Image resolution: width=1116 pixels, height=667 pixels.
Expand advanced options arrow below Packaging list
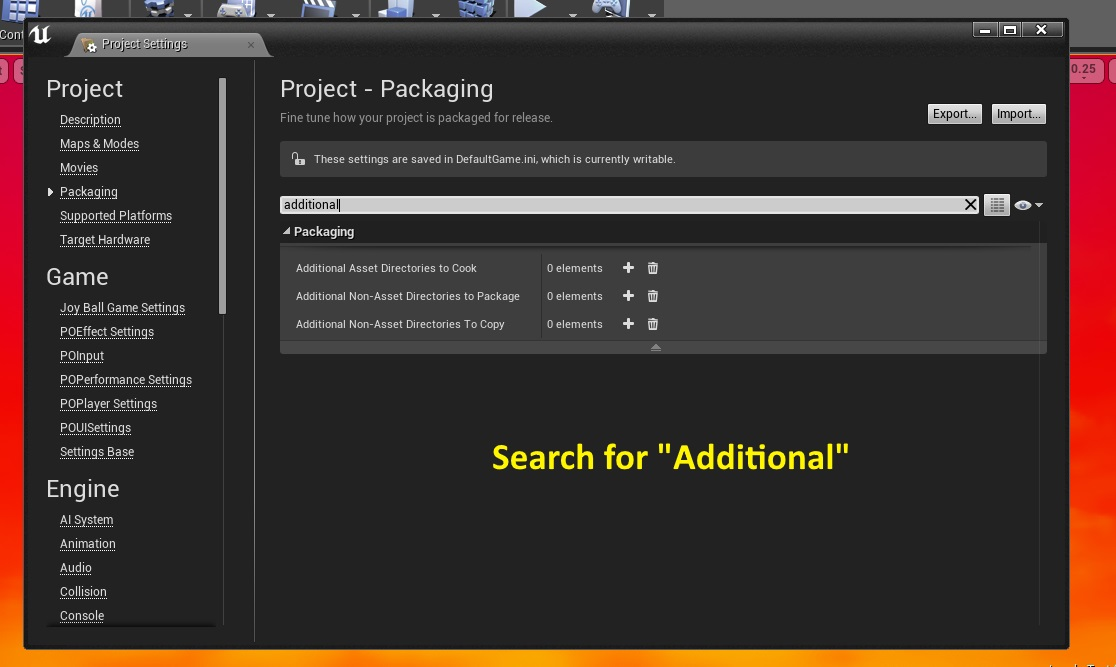point(656,347)
